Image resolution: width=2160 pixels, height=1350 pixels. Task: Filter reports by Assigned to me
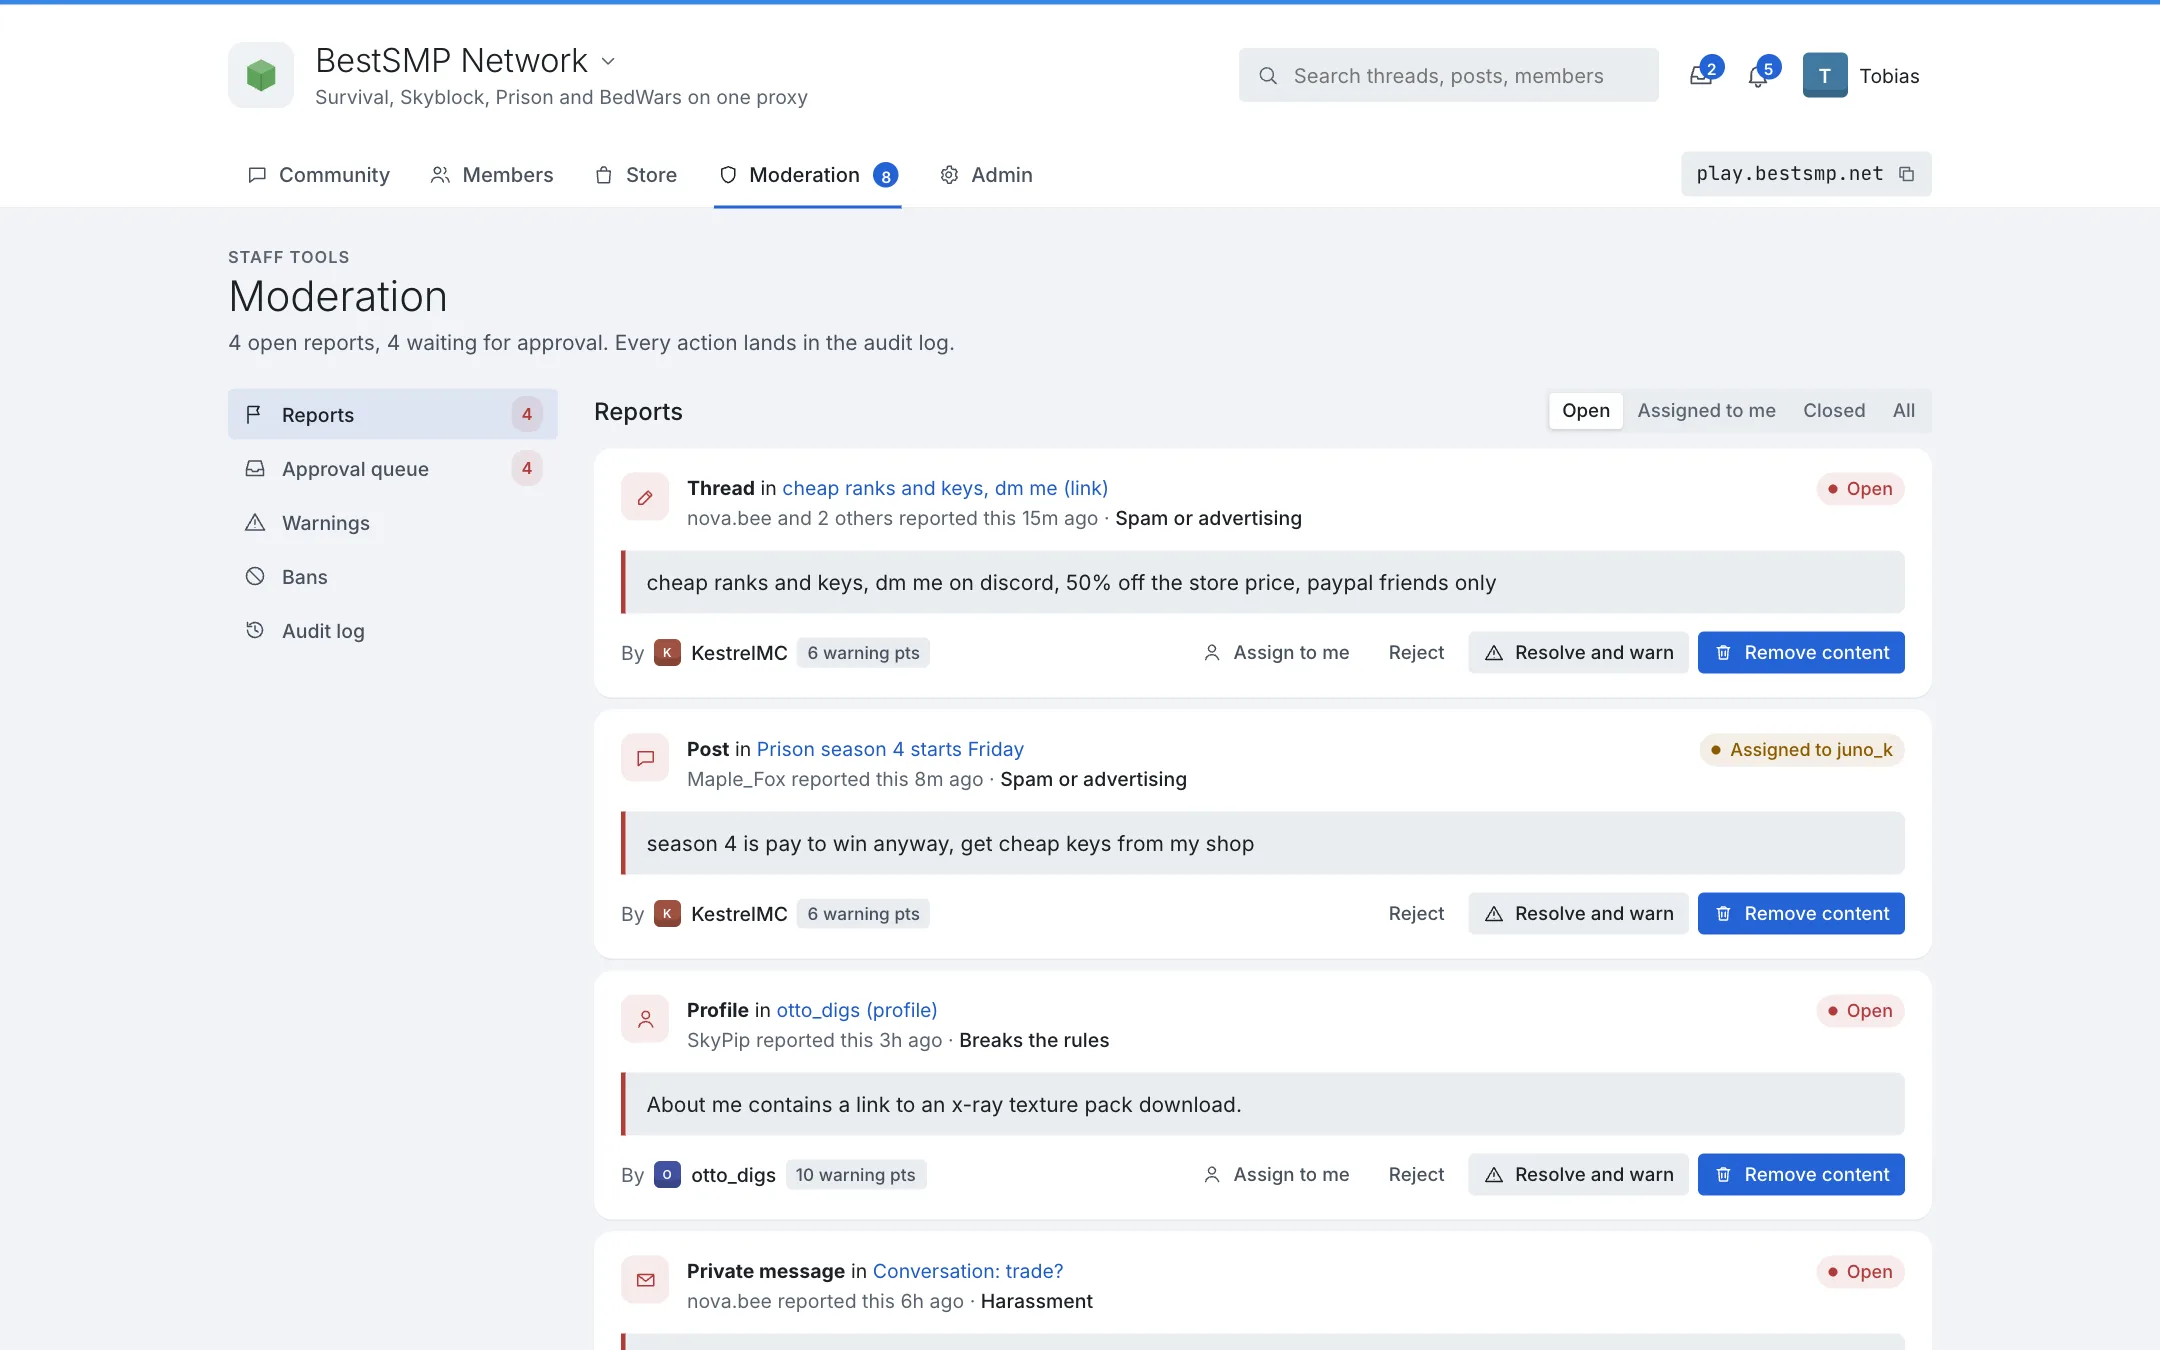click(x=1706, y=410)
